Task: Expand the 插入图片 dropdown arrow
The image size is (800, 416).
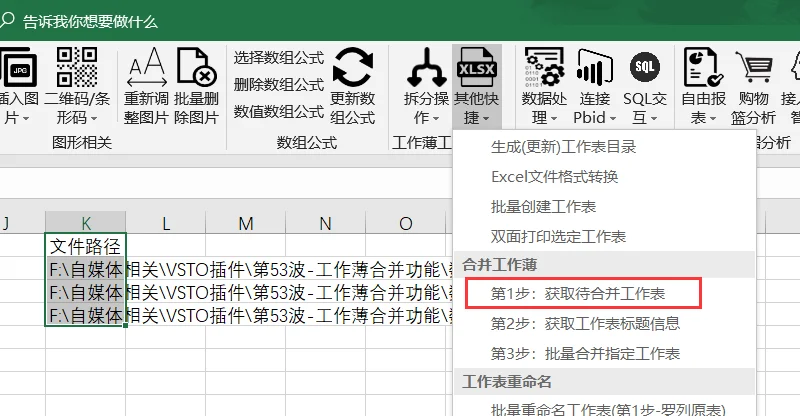Action: point(26,119)
